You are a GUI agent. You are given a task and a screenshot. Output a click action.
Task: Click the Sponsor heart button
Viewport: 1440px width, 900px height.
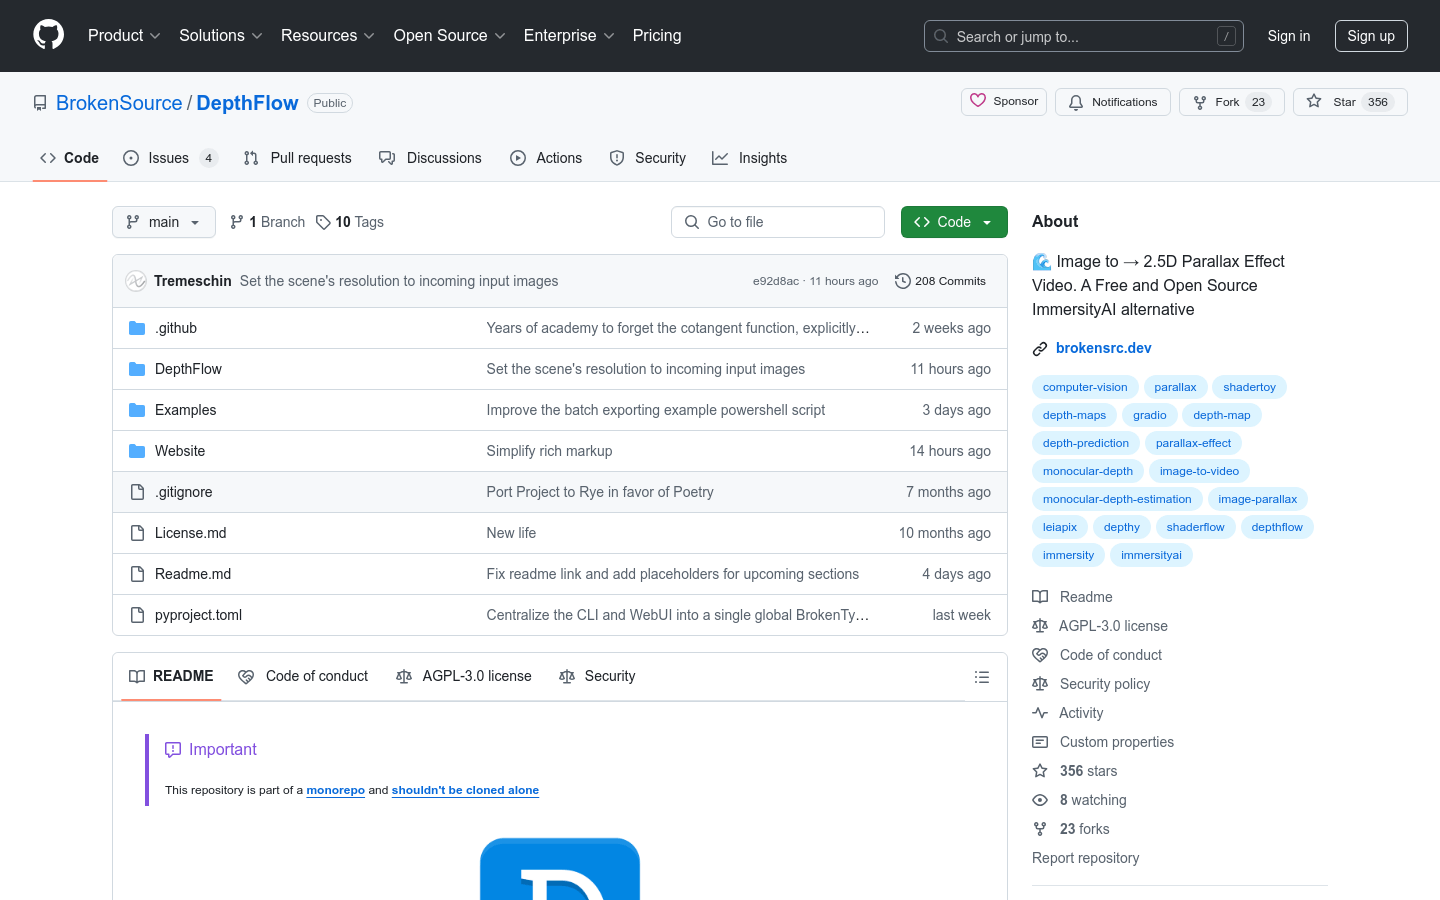click(1005, 102)
